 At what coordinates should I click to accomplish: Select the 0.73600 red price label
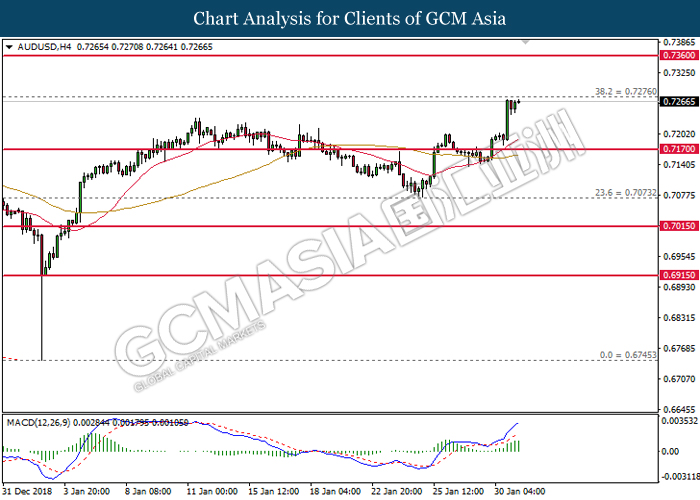[679, 55]
